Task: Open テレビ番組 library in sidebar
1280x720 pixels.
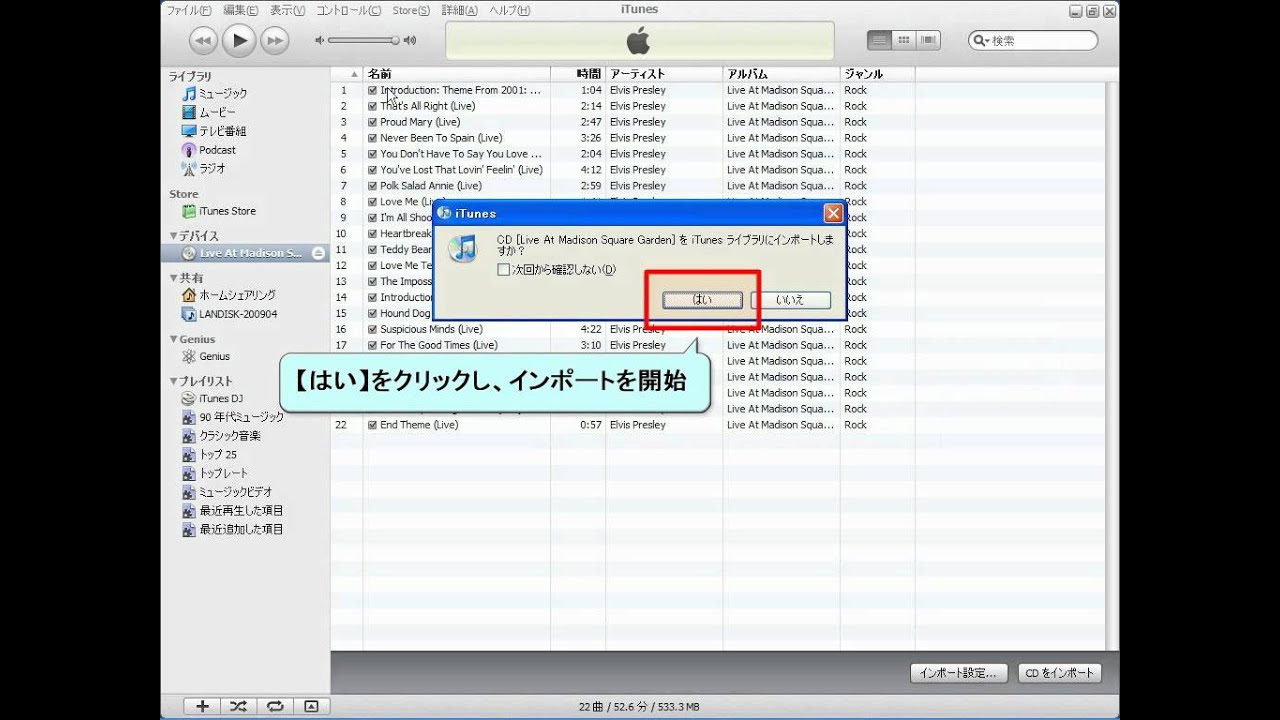Action: click(x=214, y=131)
